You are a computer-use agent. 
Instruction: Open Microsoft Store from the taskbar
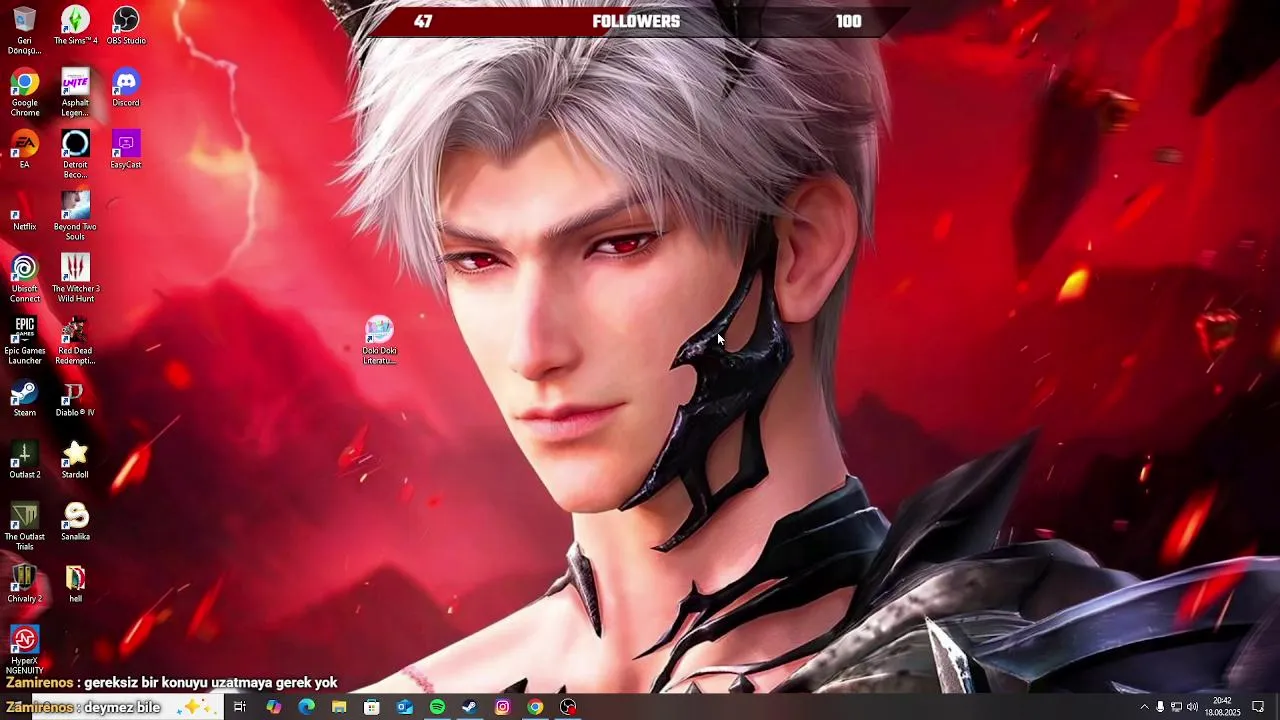click(x=372, y=707)
